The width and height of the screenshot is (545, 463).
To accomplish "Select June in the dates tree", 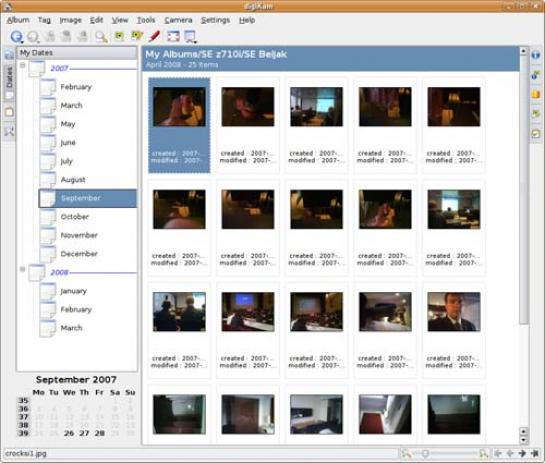I will pyautogui.click(x=68, y=143).
